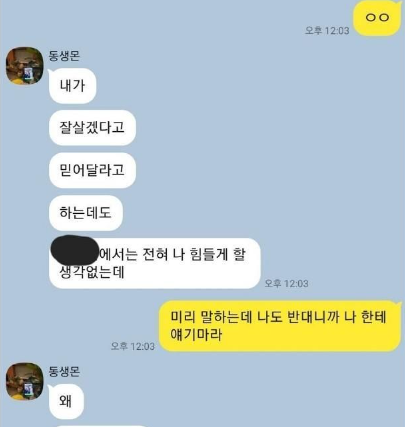Select the '믿어달라고' message bubble
Screen dimensions: 405x427
92,170
